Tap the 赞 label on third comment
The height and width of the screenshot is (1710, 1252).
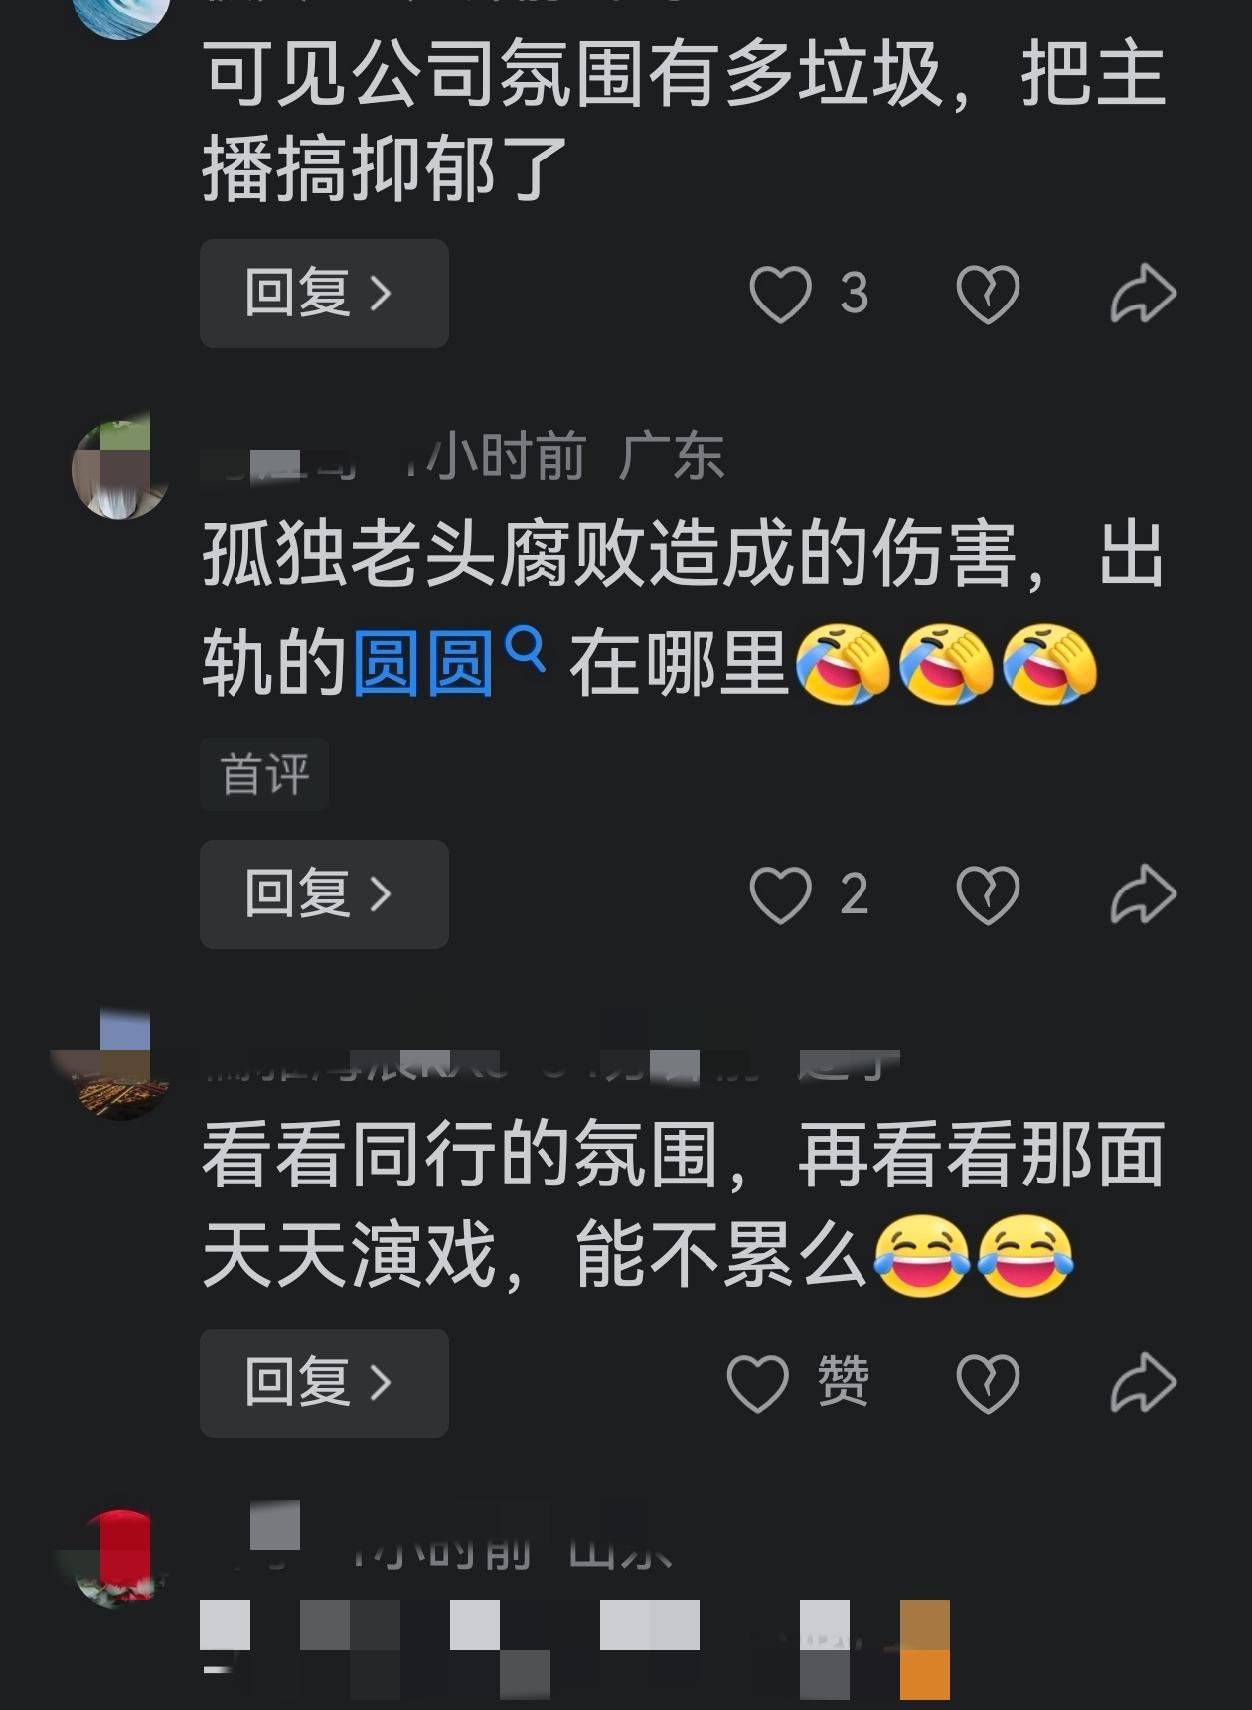click(843, 1381)
